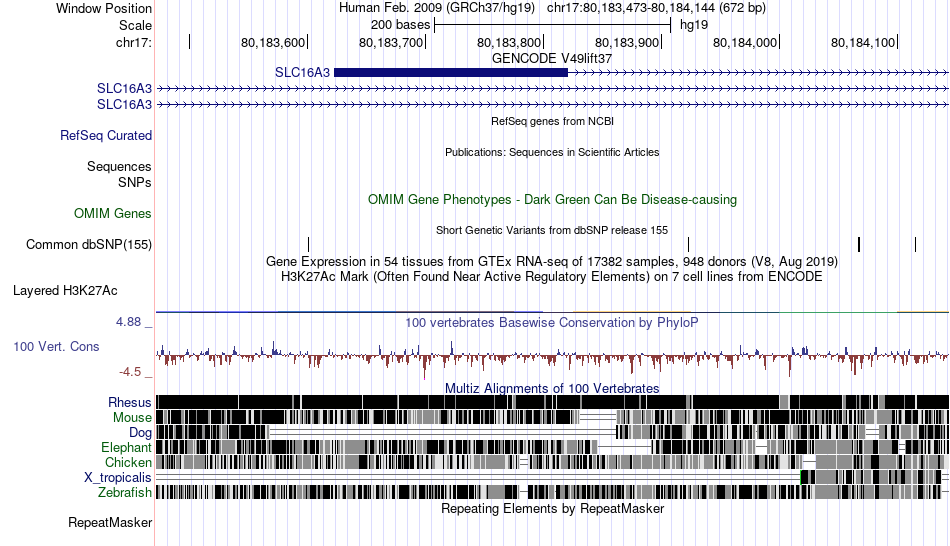
Task: Open the Sequences track label
Action: click(x=119, y=166)
